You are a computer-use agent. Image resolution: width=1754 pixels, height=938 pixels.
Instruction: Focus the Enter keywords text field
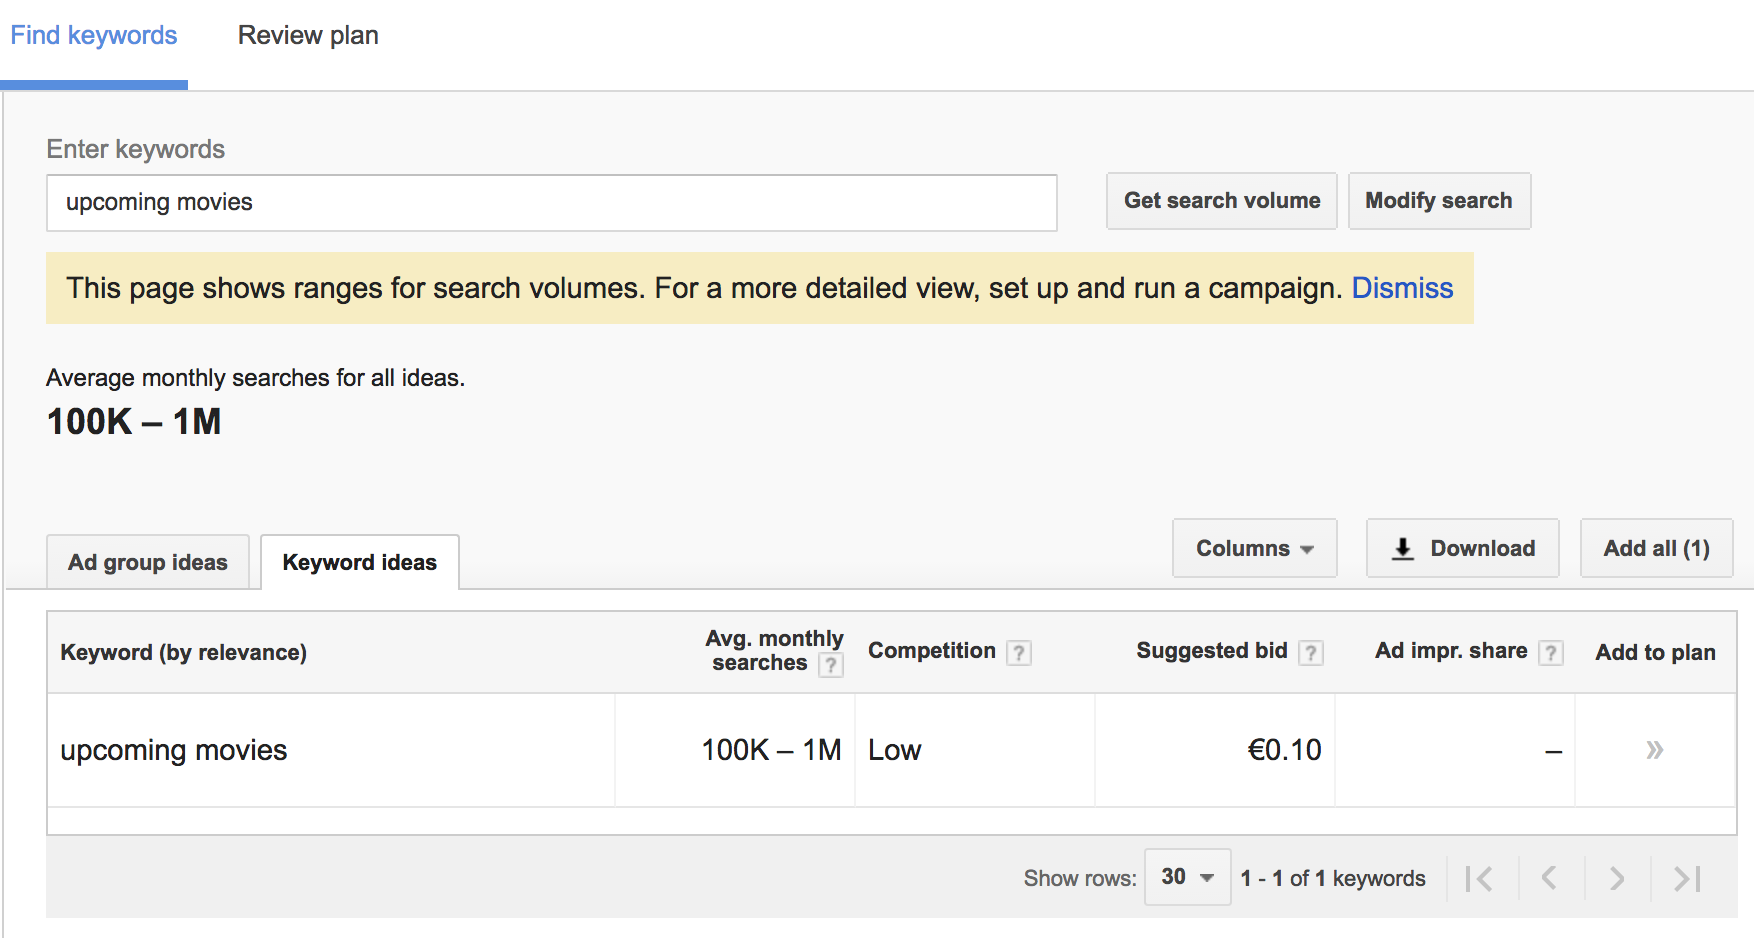(551, 203)
